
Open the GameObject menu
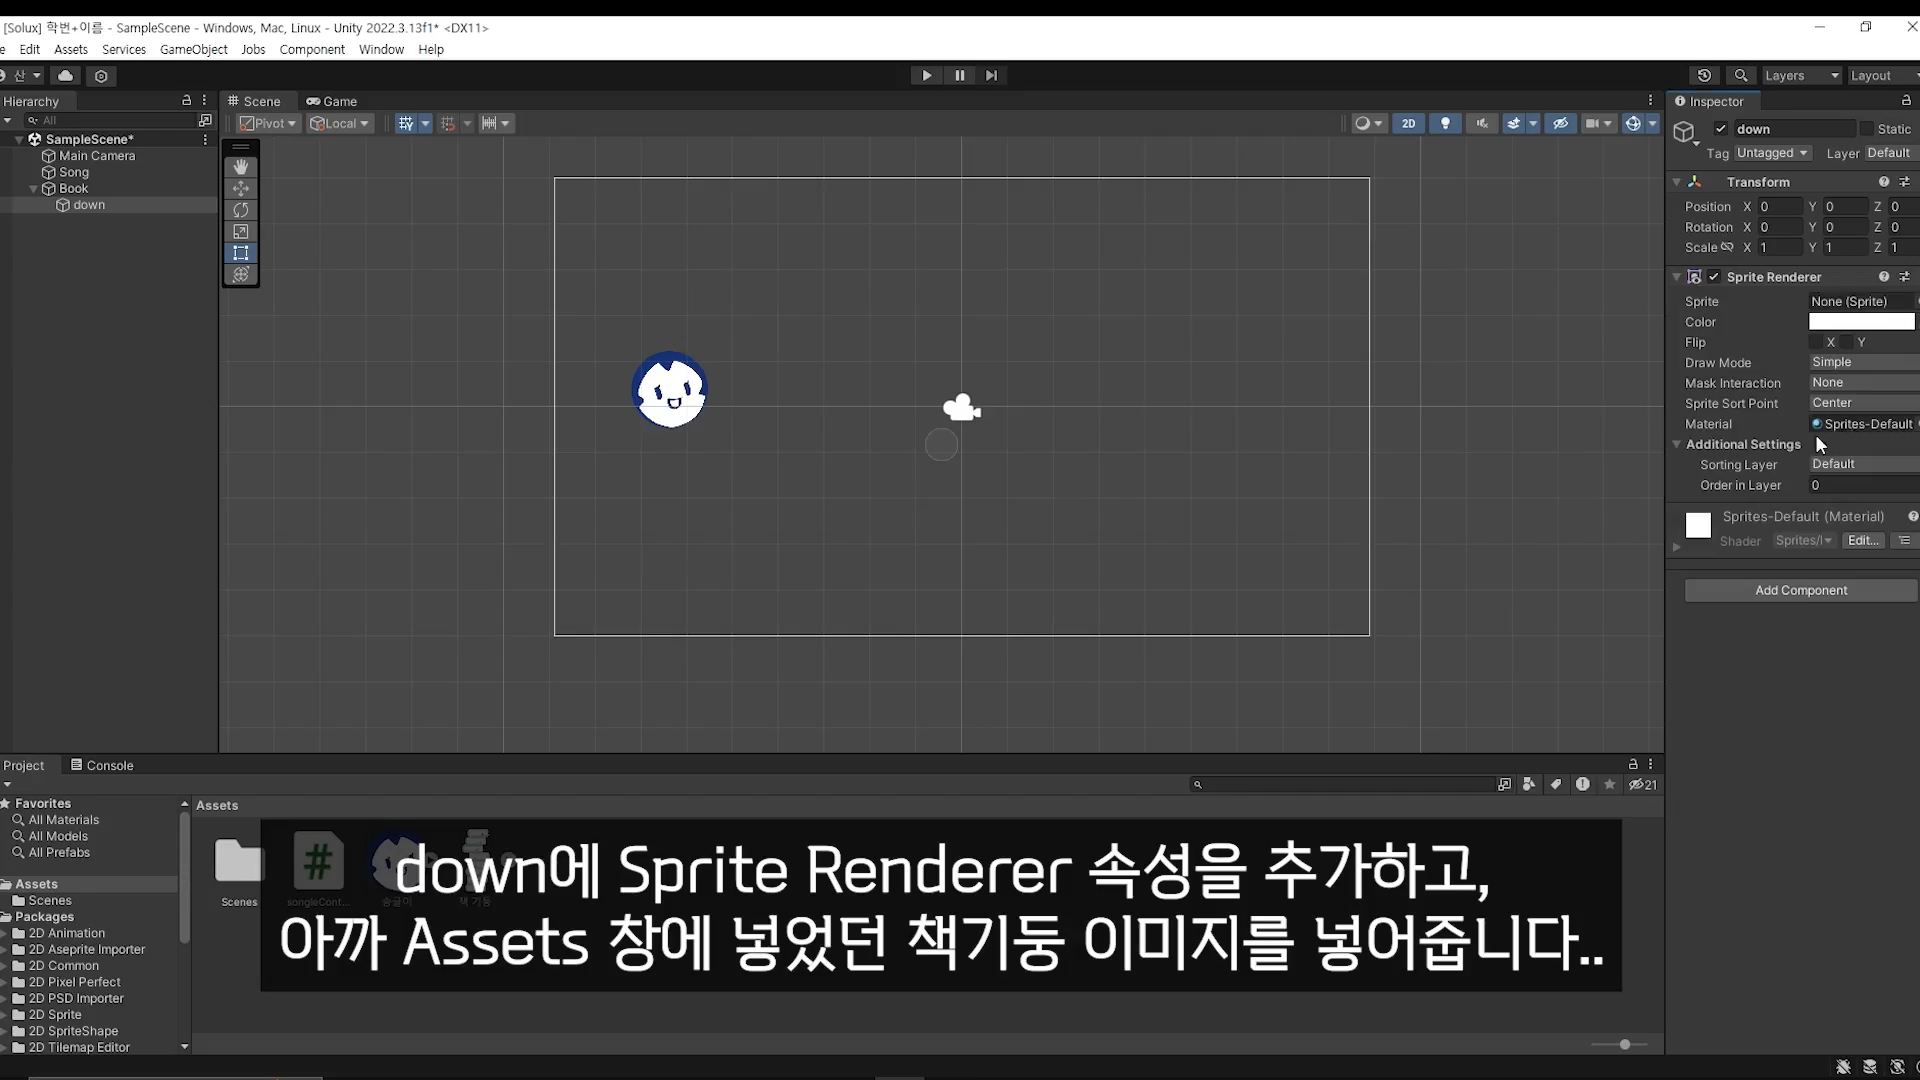(193, 49)
